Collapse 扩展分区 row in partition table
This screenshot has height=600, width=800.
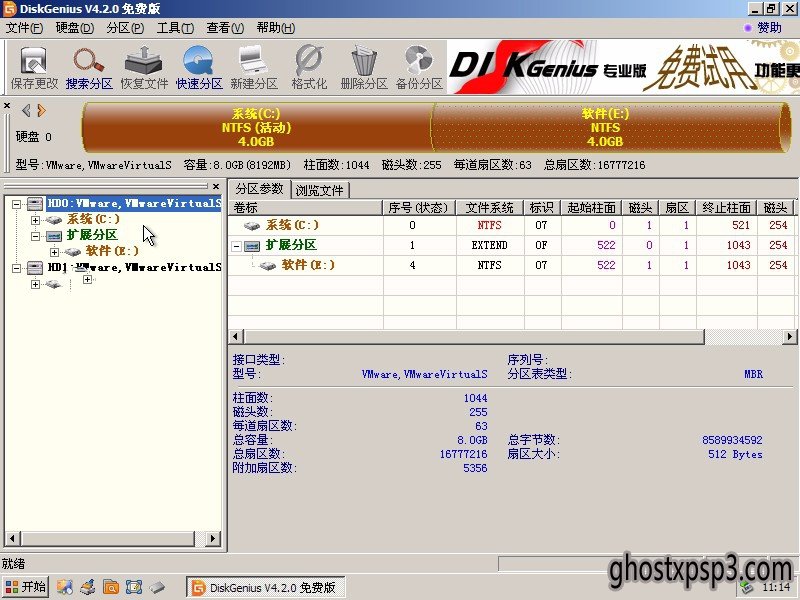236,246
